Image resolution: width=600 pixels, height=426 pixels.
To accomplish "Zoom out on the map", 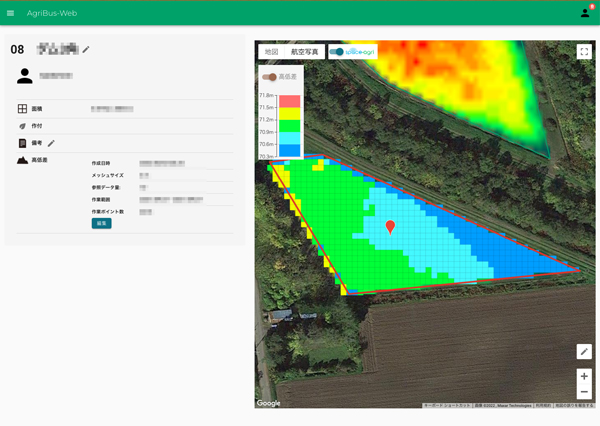I will [x=584, y=392].
